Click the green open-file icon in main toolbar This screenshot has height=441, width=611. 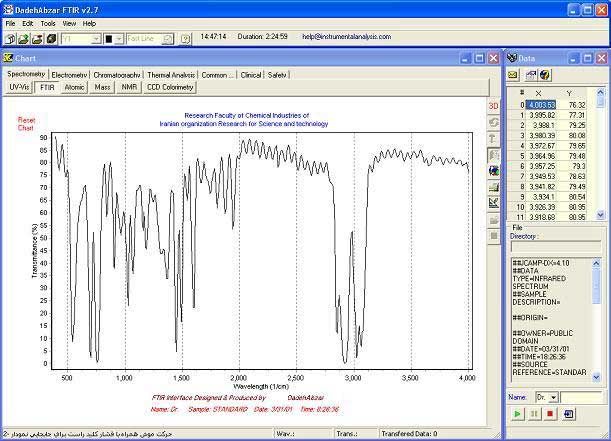pos(24,39)
